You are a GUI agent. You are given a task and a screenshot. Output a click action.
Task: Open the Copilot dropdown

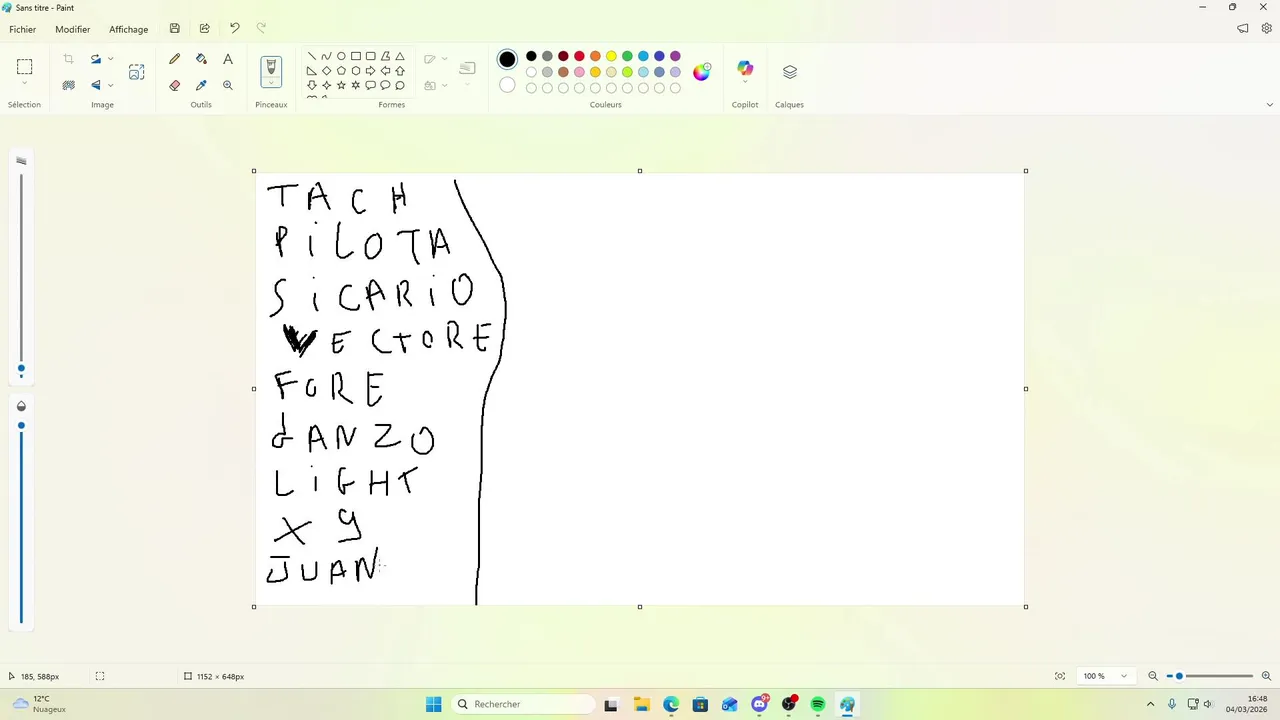pos(745,84)
